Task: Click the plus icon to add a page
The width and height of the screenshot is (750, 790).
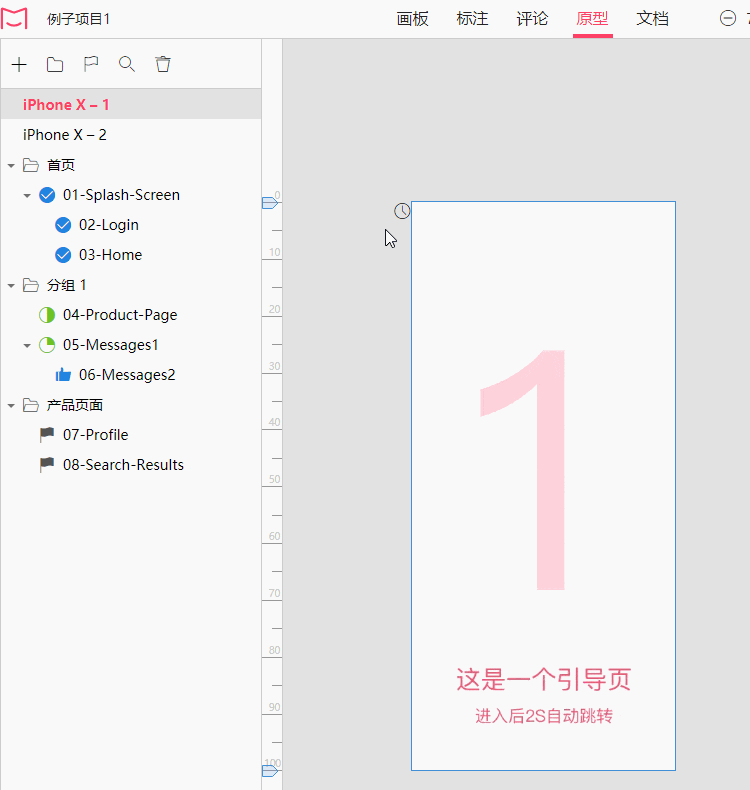Action: [19, 64]
